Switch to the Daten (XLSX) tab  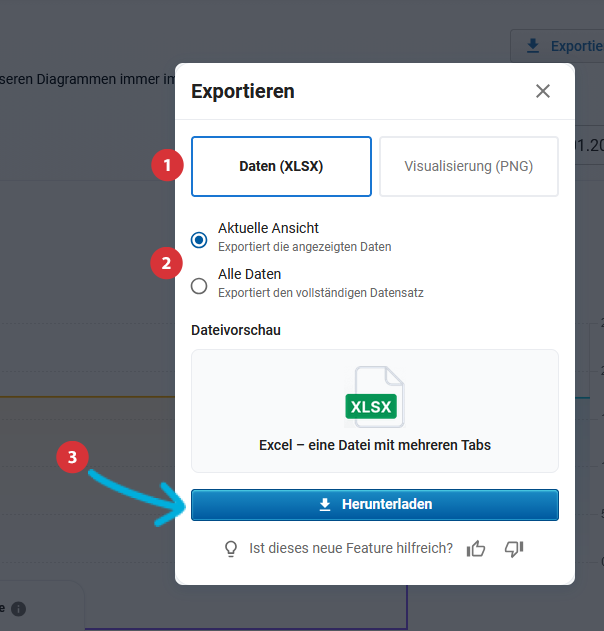coord(281,166)
